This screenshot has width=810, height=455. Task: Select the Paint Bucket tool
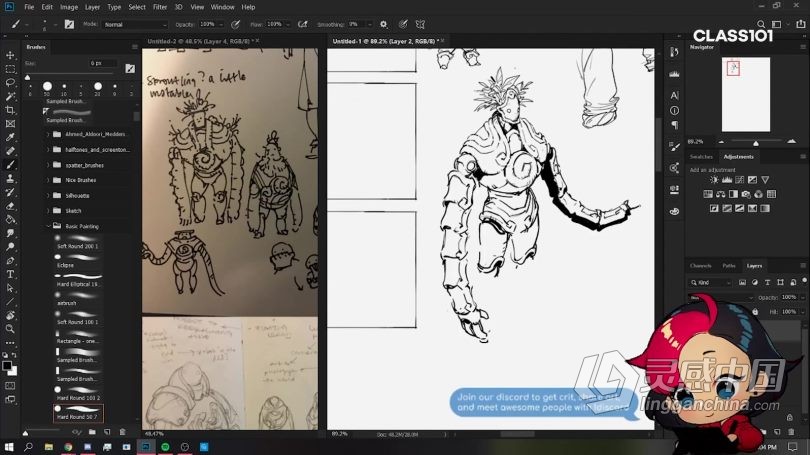tap(10, 219)
